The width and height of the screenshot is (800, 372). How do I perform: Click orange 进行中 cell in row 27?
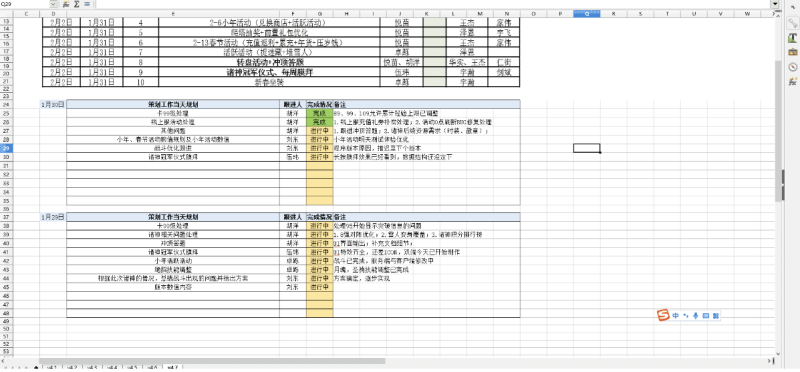pos(319,131)
